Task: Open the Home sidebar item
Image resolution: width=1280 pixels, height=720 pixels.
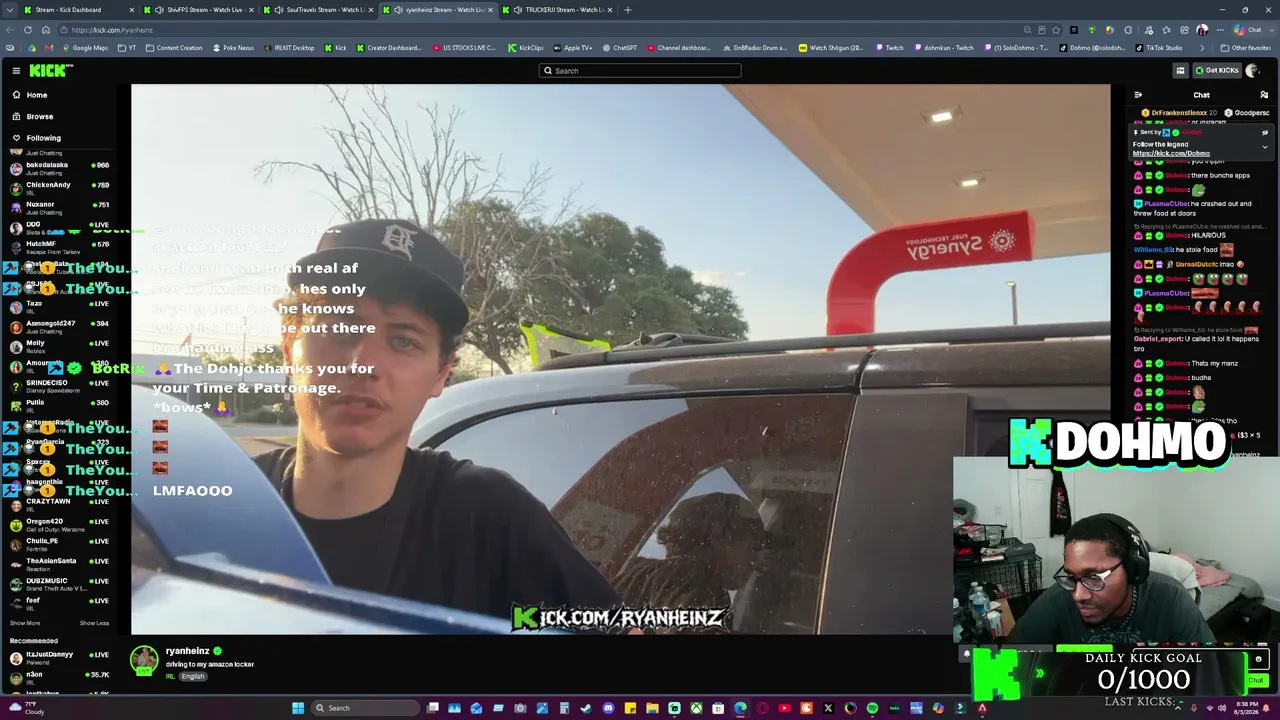Action: [36, 95]
